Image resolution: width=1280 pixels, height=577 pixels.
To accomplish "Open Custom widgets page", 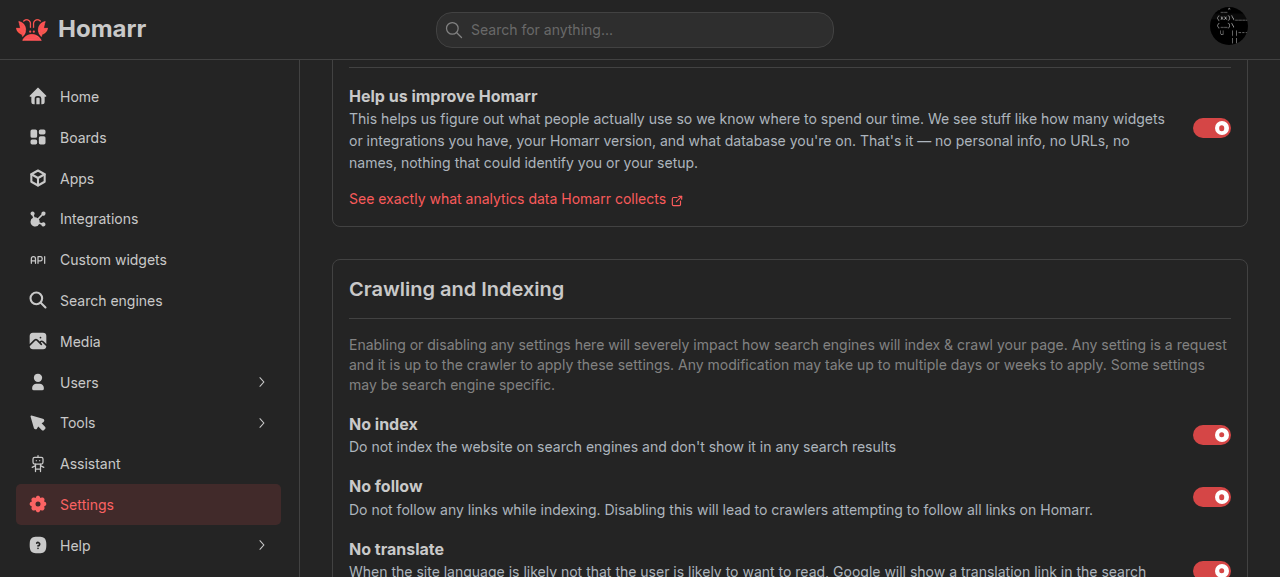I will [148, 260].
